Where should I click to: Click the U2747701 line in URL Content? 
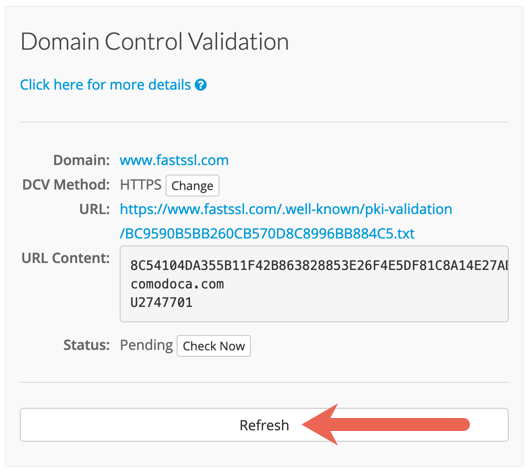click(161, 302)
